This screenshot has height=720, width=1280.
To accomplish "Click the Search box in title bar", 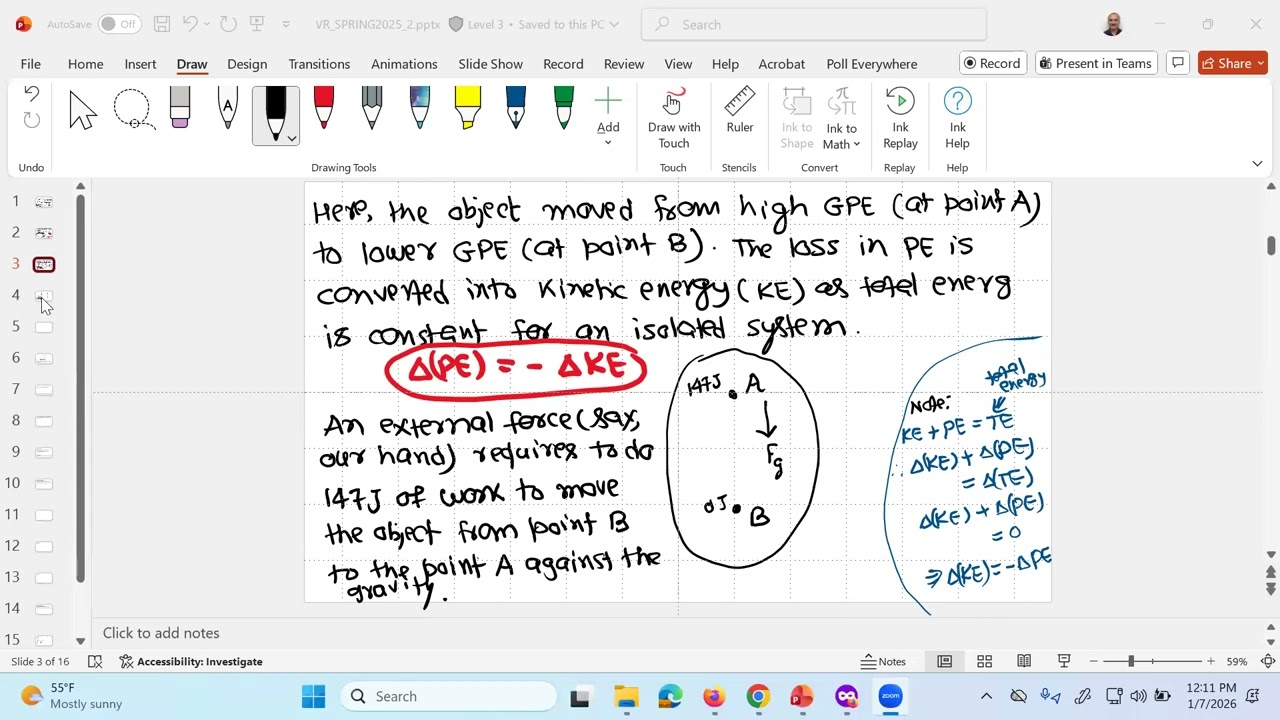I will (x=813, y=24).
